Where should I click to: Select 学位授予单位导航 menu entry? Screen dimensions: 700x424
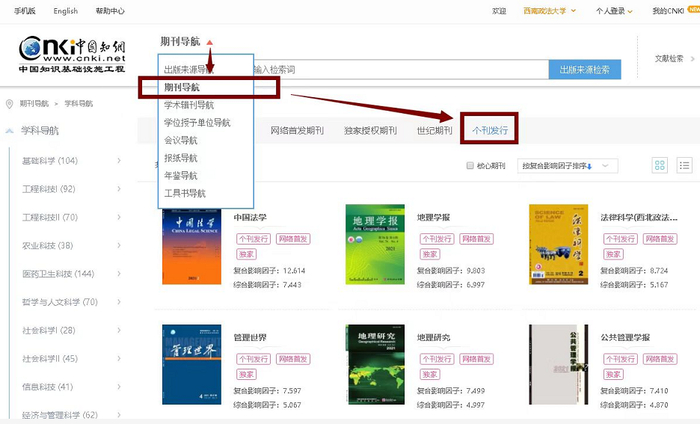(197, 123)
